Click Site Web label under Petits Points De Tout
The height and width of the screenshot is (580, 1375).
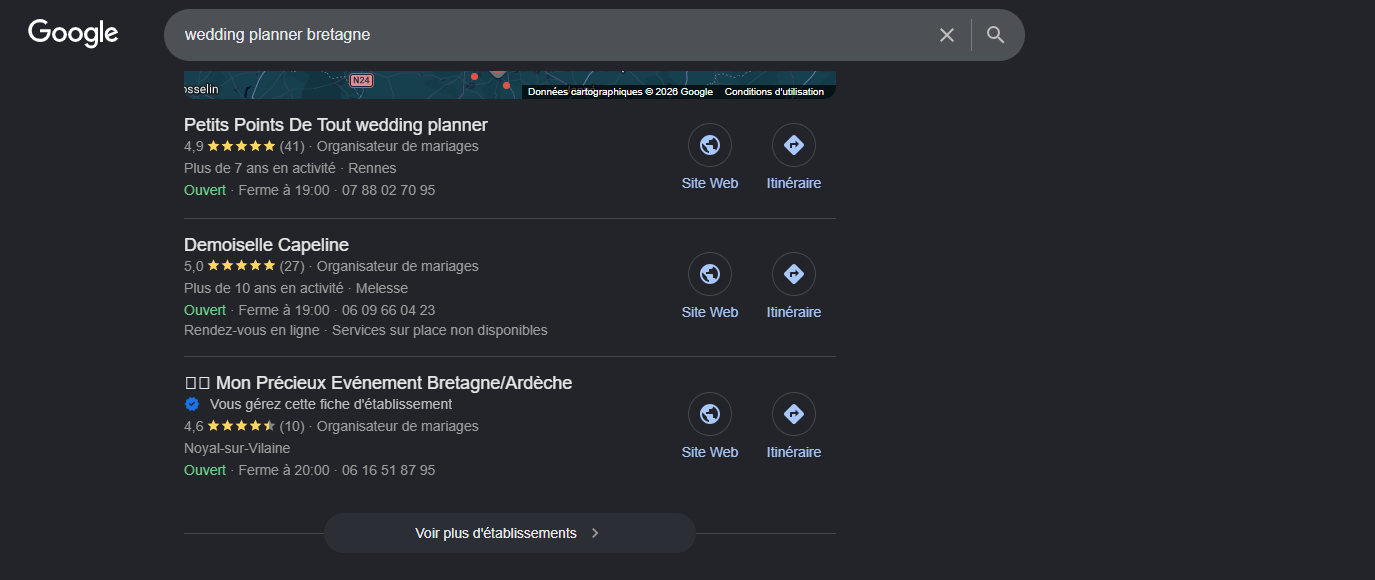pos(710,183)
